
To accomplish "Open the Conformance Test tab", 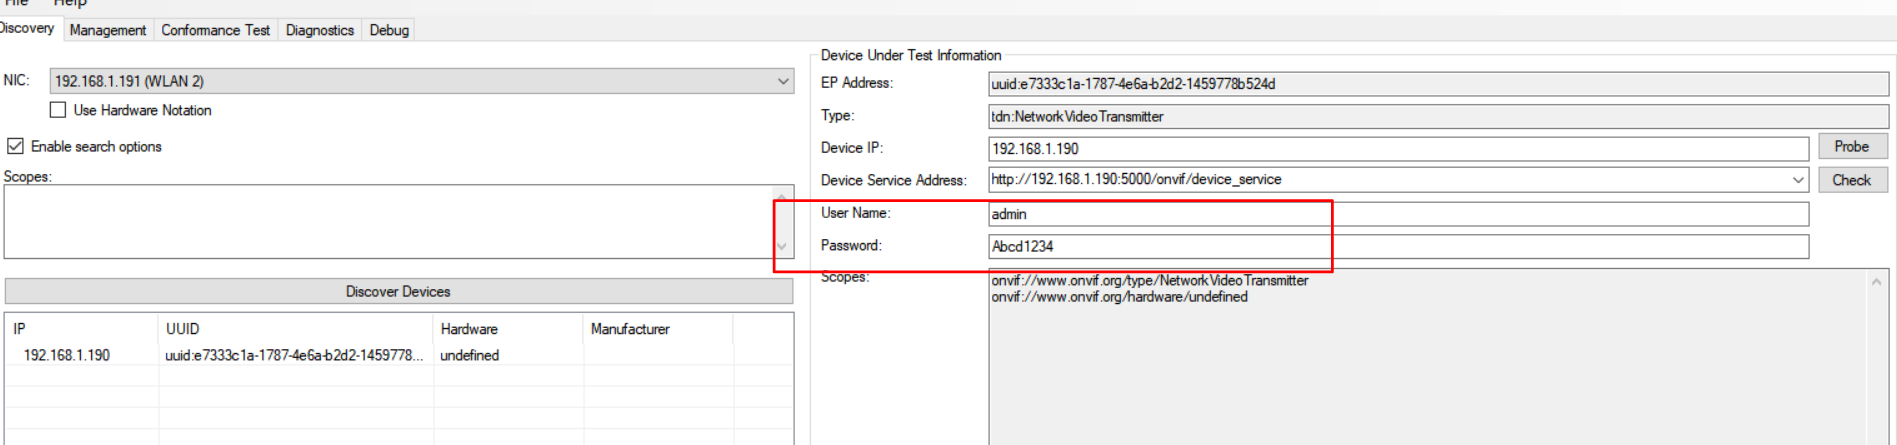I will click(215, 30).
